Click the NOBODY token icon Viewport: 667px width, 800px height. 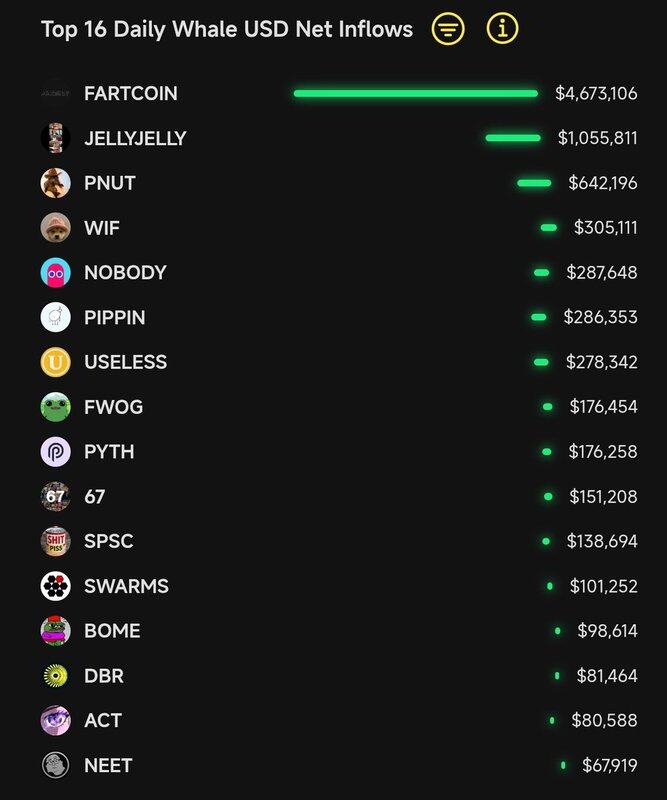tap(55, 272)
